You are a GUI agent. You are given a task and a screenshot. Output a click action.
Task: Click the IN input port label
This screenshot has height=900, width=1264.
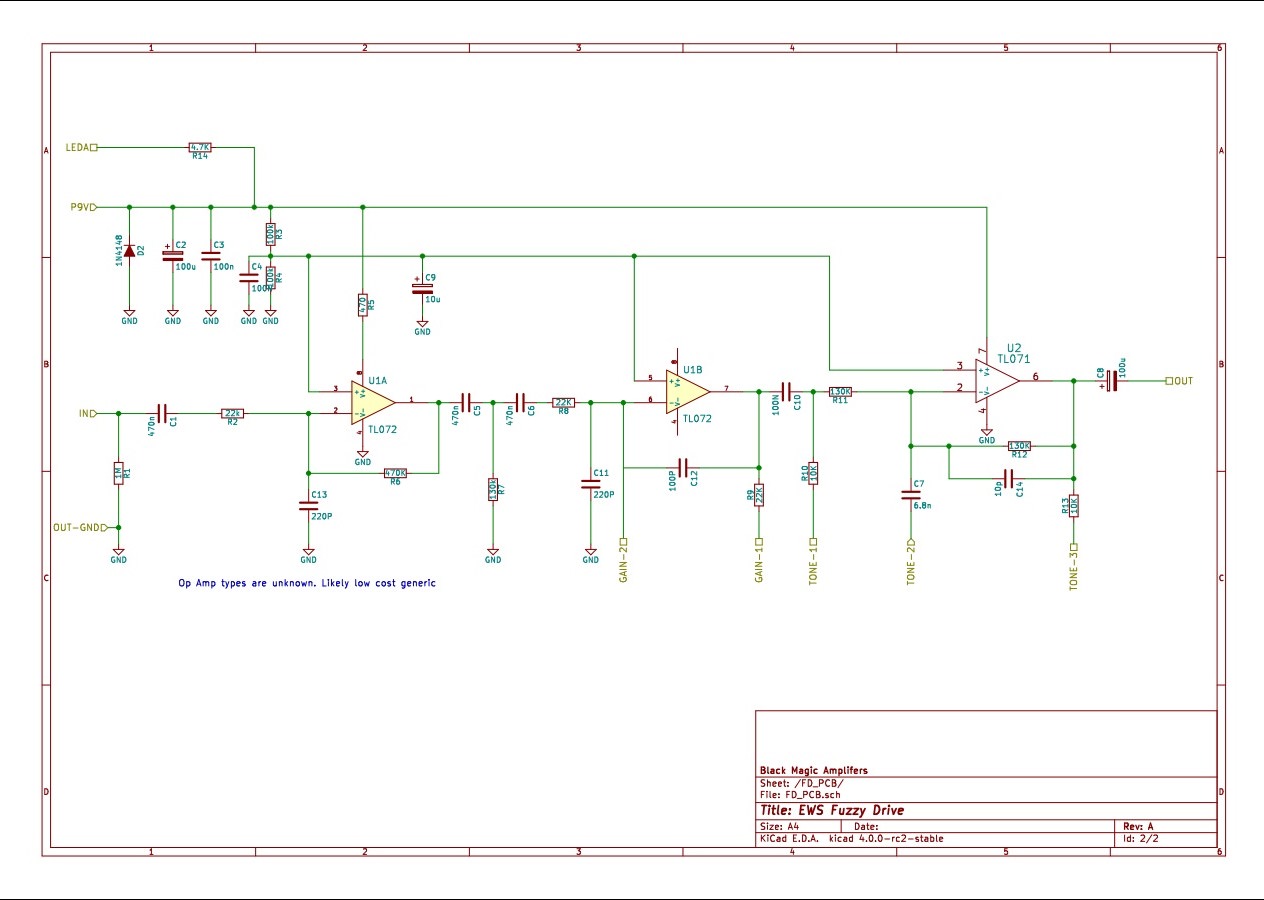pos(86,413)
